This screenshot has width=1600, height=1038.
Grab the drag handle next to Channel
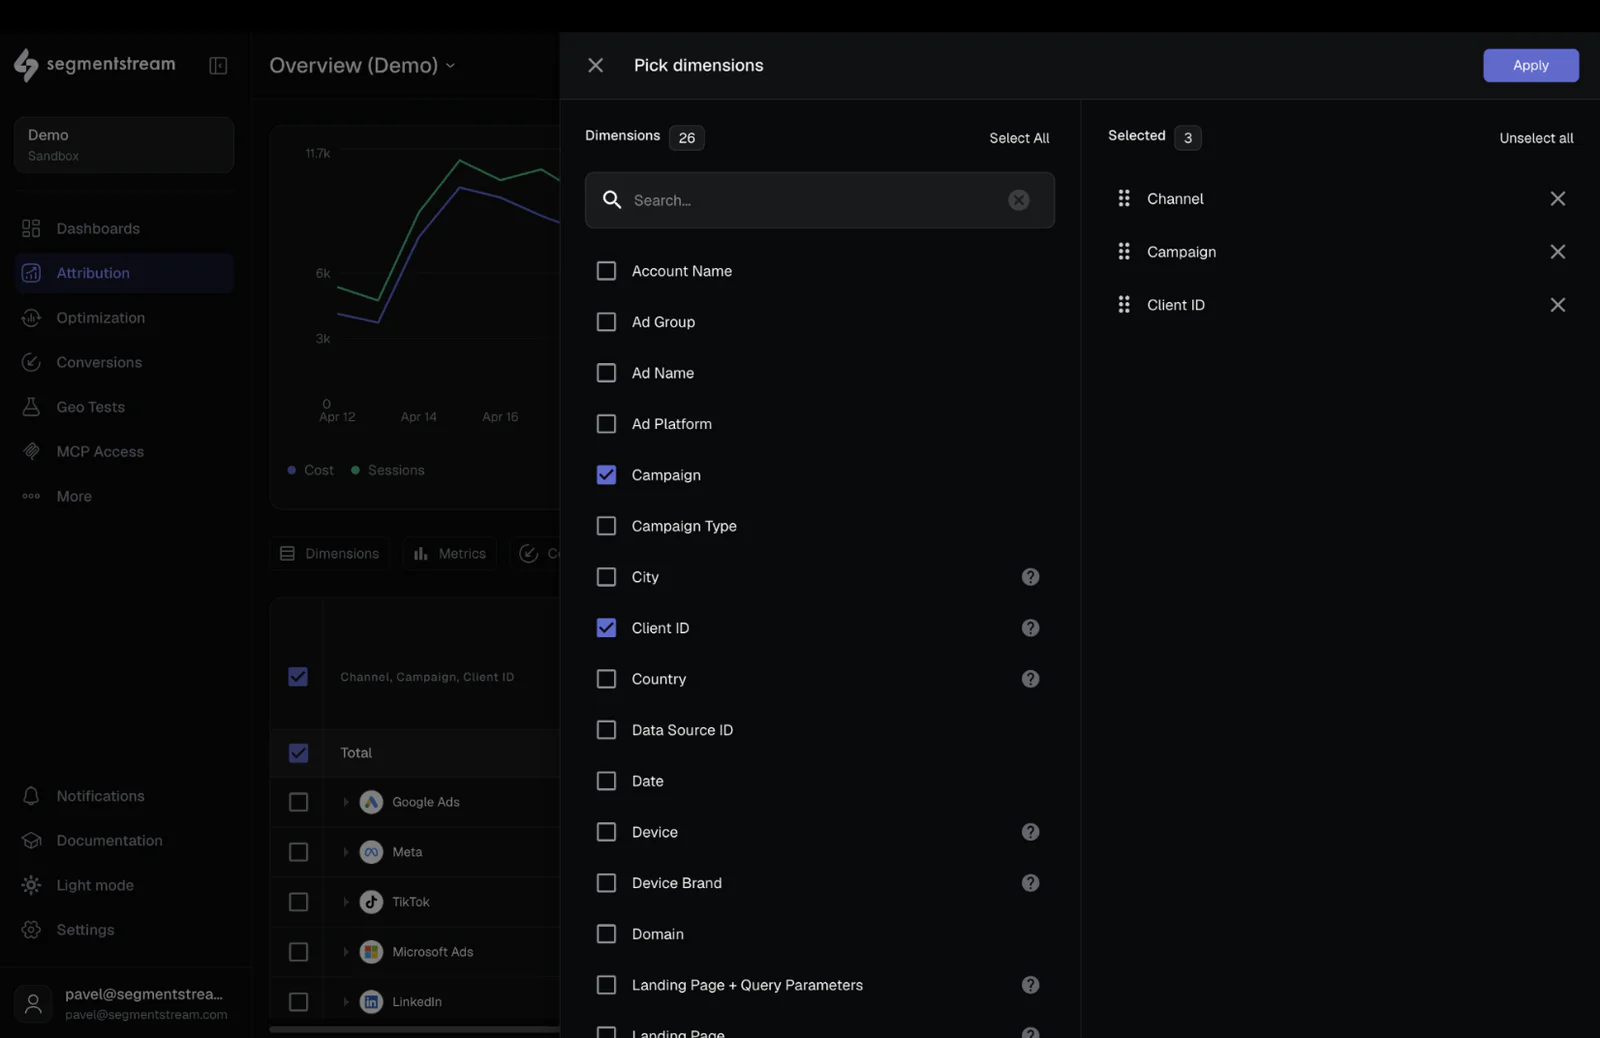click(1124, 199)
